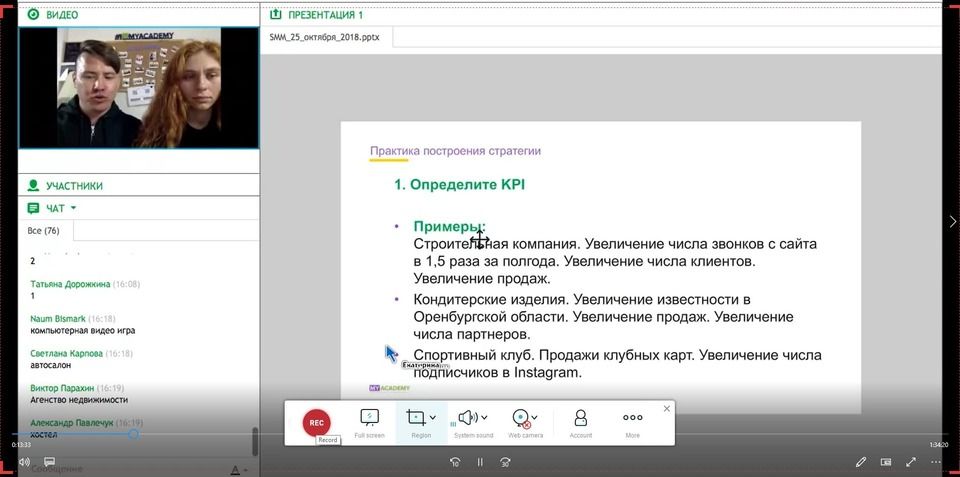Open the Region dropdown arrow
960x477 pixels.
(x=433, y=418)
